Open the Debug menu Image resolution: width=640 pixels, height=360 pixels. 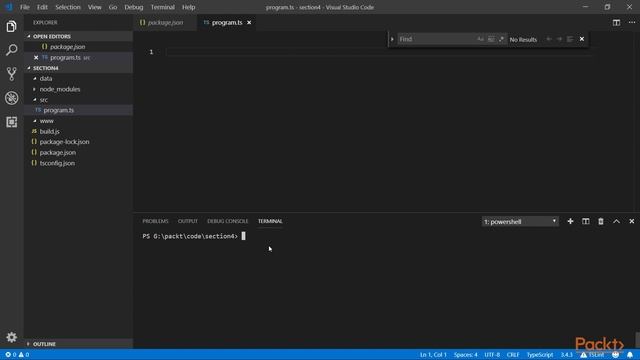[x=134, y=7]
